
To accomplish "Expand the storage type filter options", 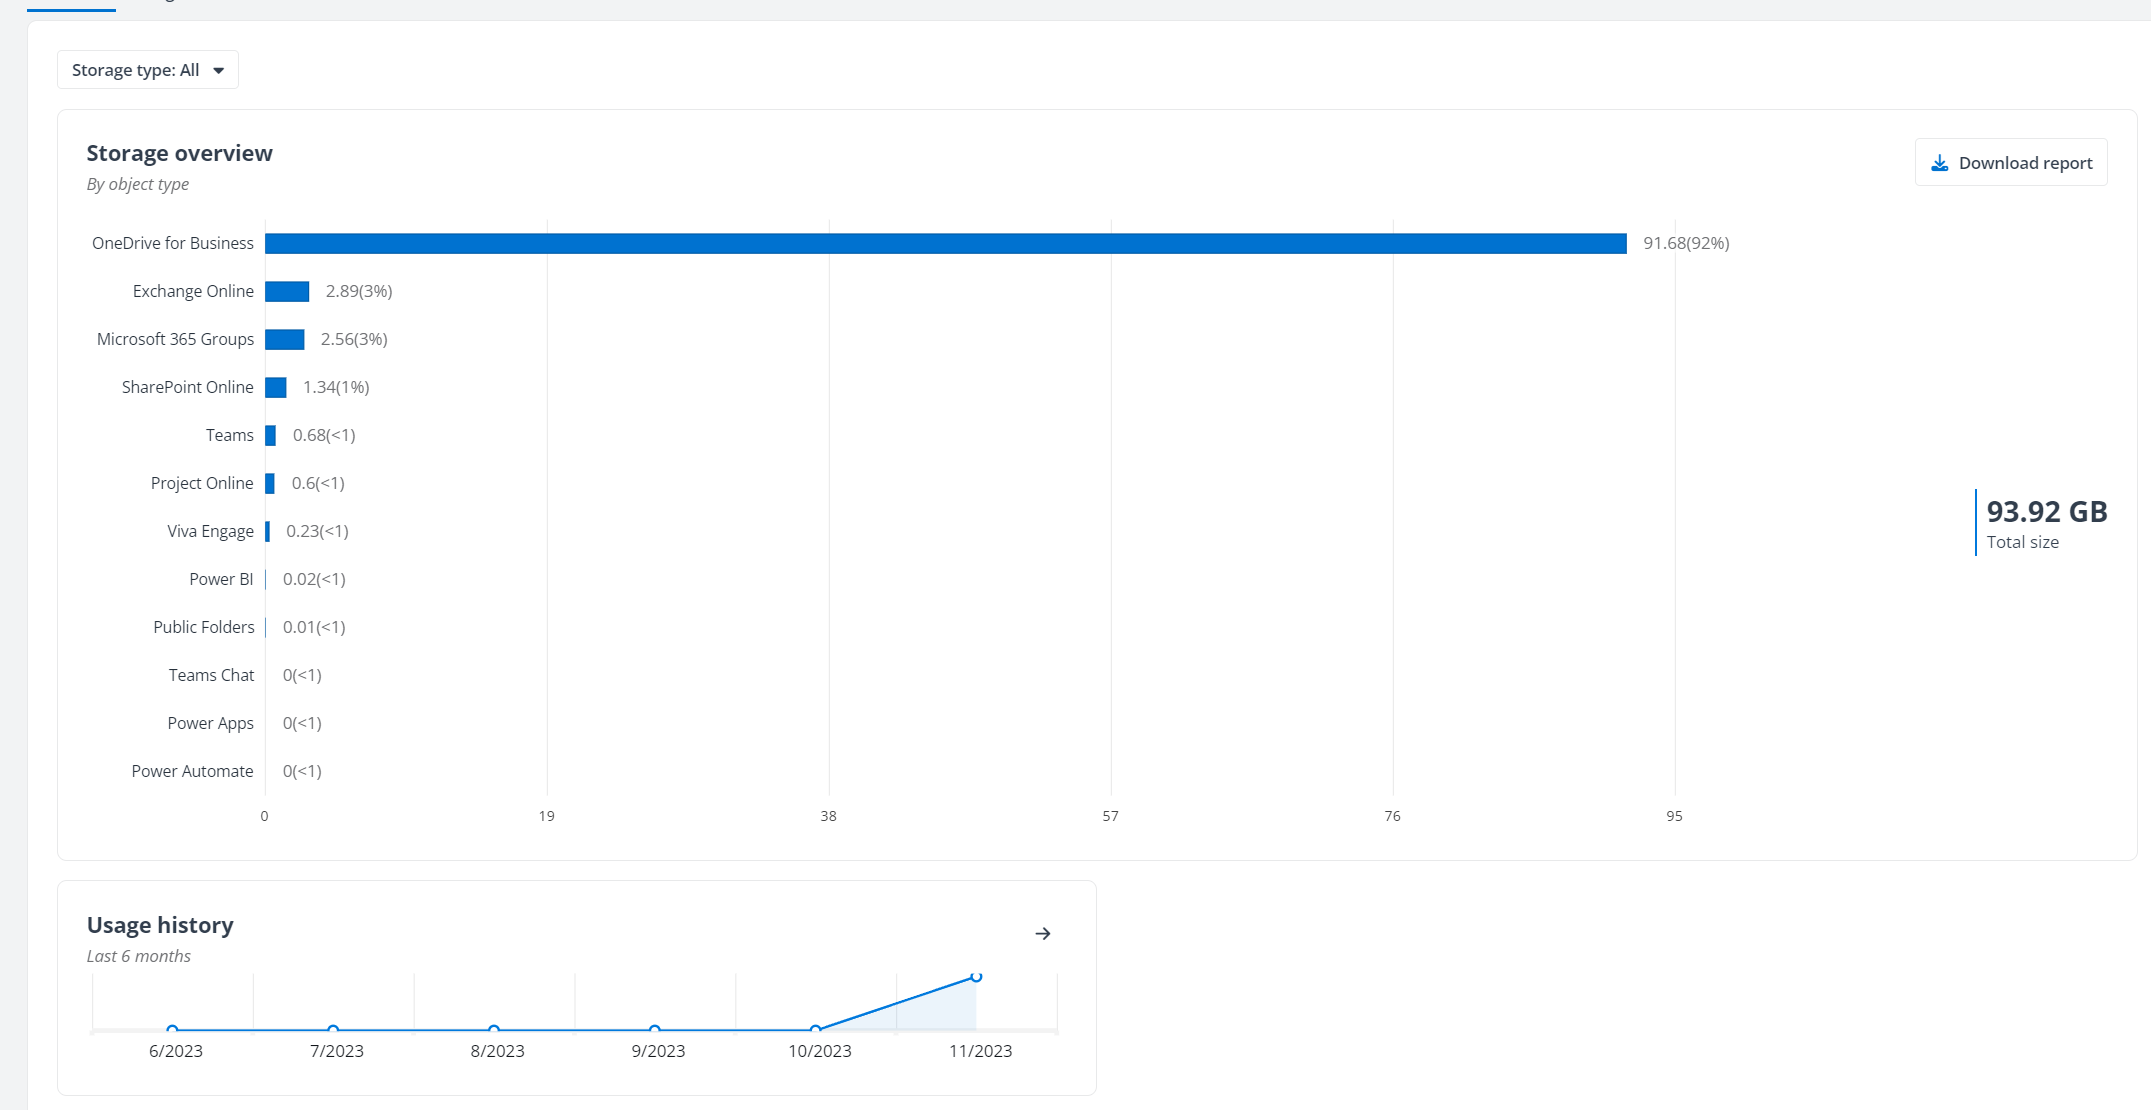I will [x=147, y=69].
